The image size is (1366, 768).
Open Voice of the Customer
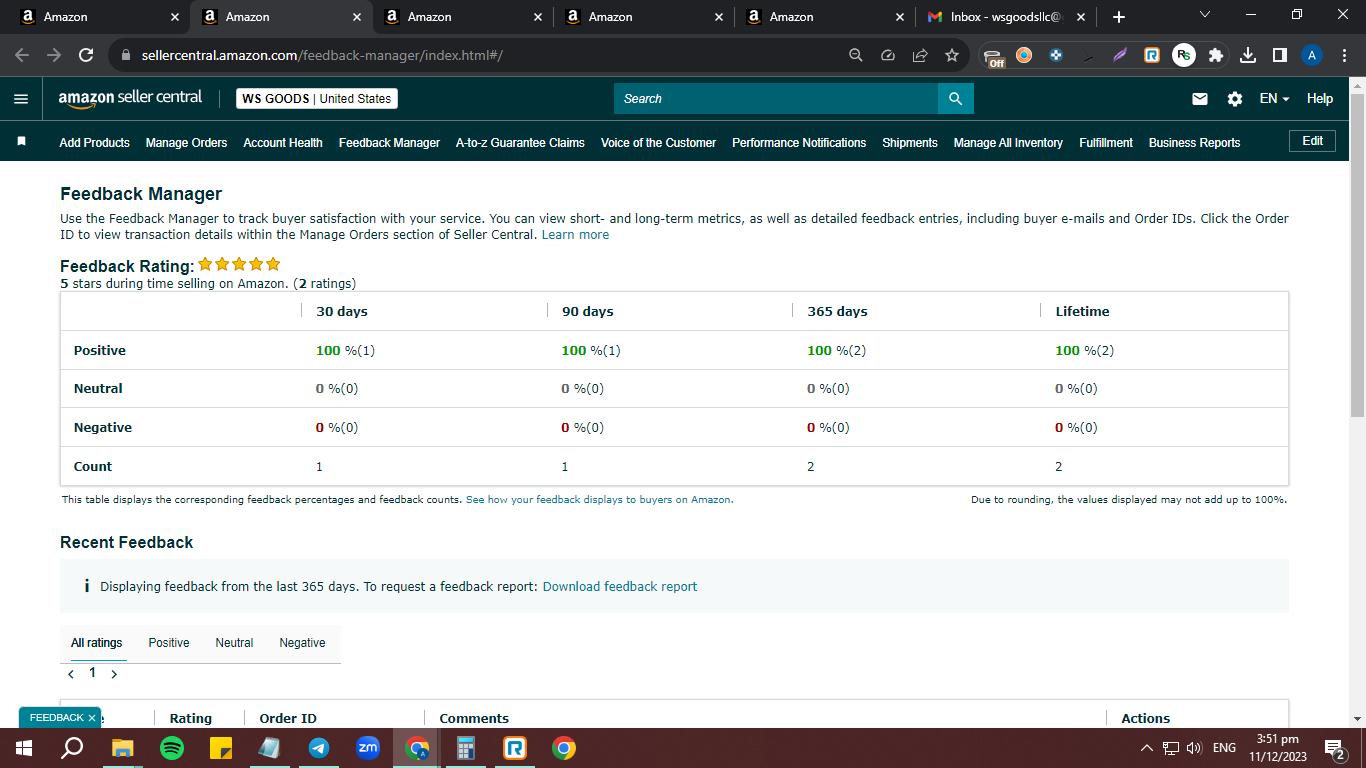658,143
